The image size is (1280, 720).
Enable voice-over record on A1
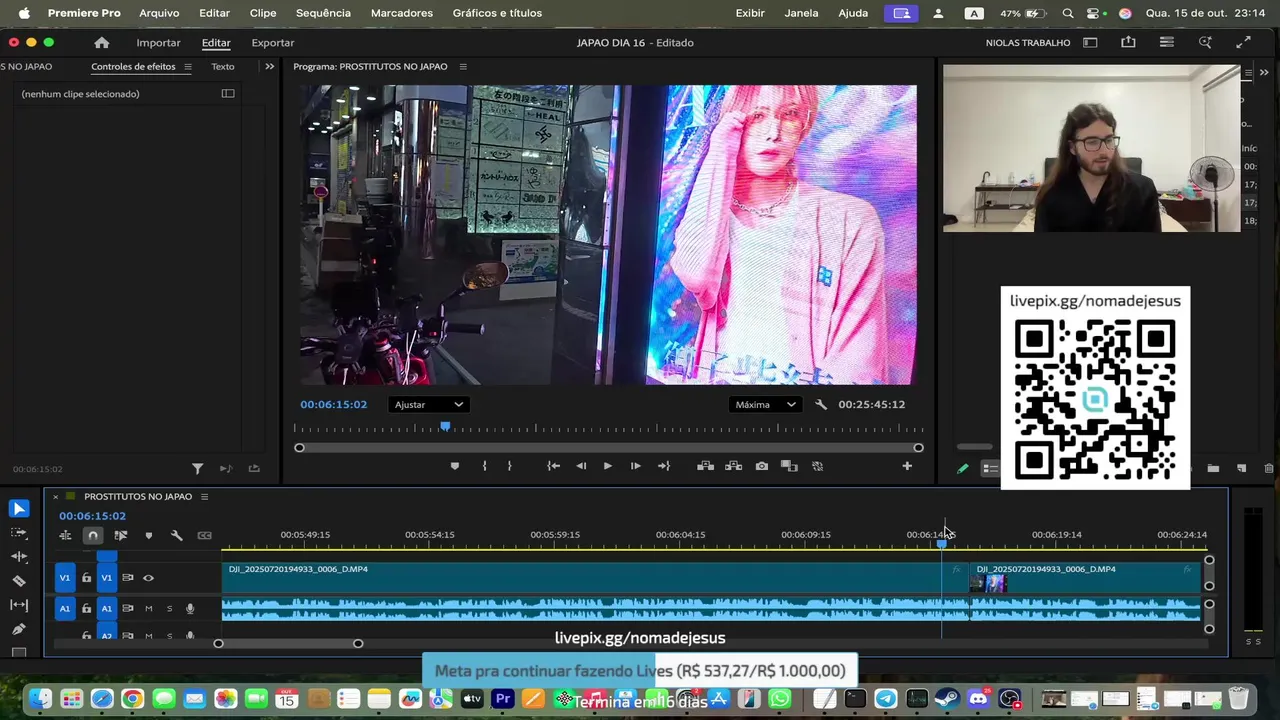(x=189, y=608)
